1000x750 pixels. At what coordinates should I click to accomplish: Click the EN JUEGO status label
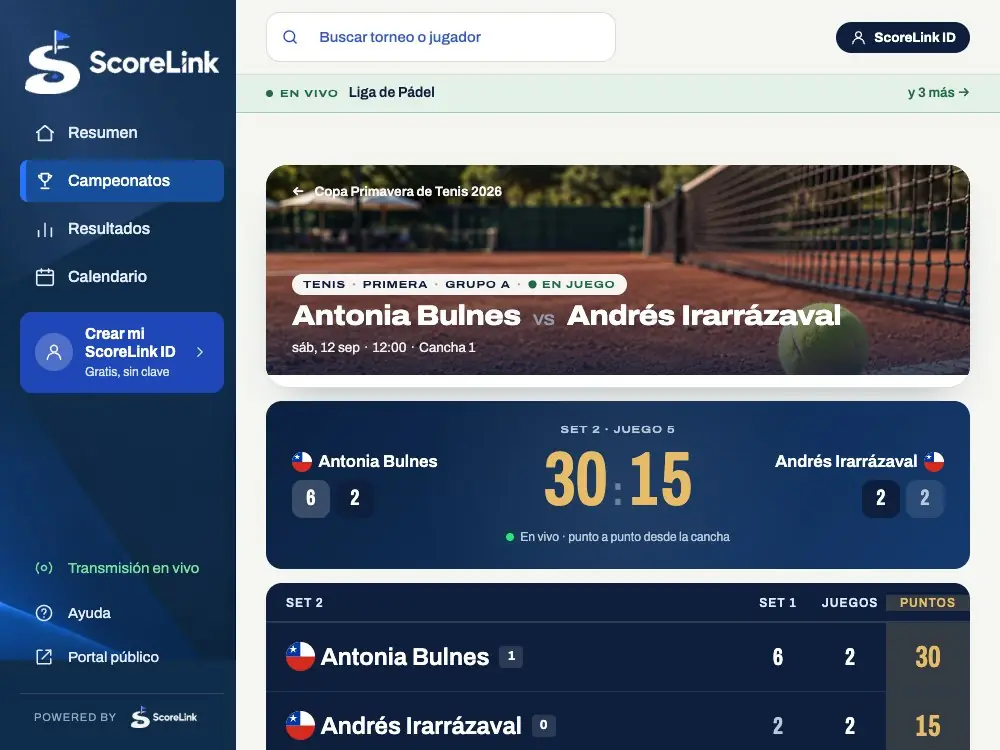click(x=571, y=284)
